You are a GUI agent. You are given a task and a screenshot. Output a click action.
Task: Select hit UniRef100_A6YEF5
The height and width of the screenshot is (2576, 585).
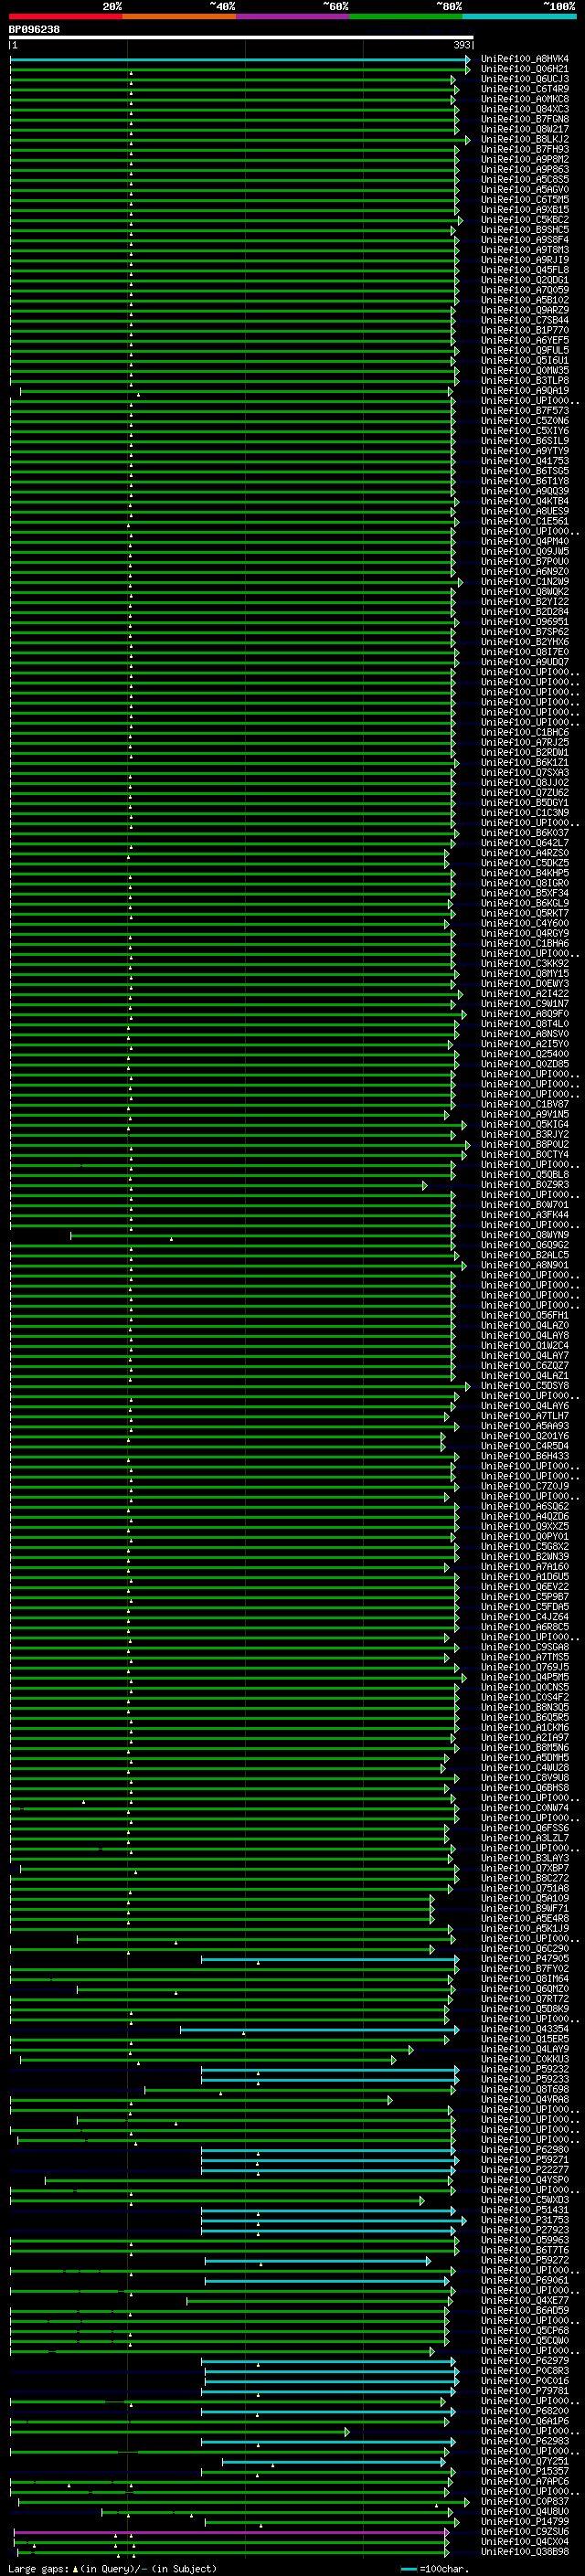525,340
